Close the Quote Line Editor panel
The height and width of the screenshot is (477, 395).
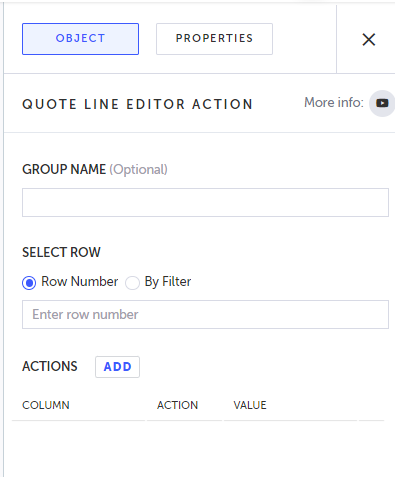[x=369, y=40]
